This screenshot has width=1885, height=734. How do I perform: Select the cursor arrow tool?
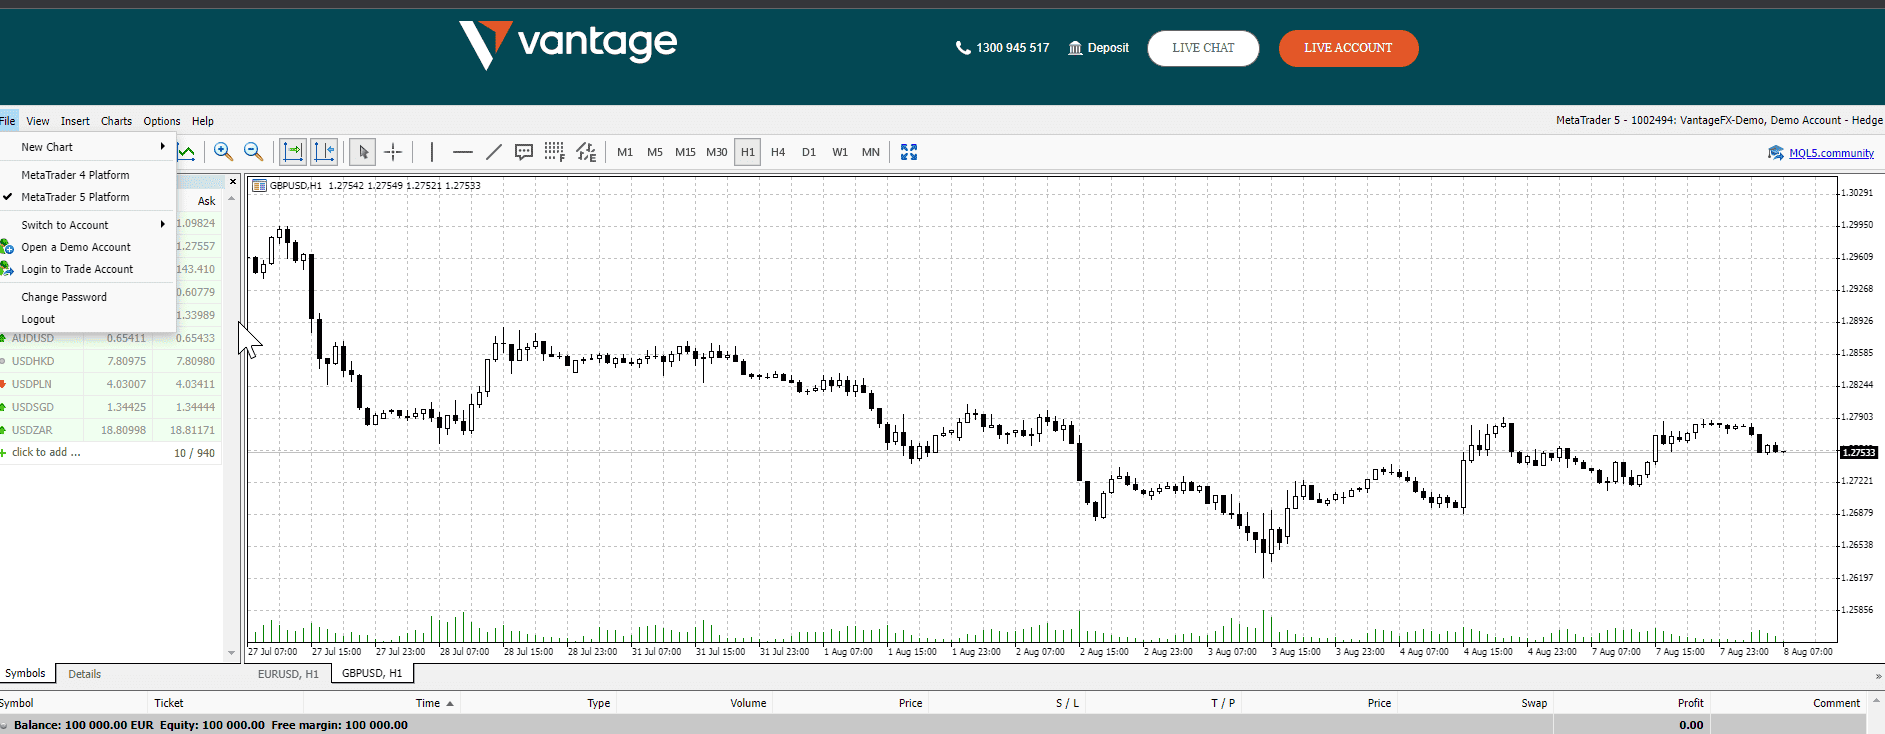363,152
